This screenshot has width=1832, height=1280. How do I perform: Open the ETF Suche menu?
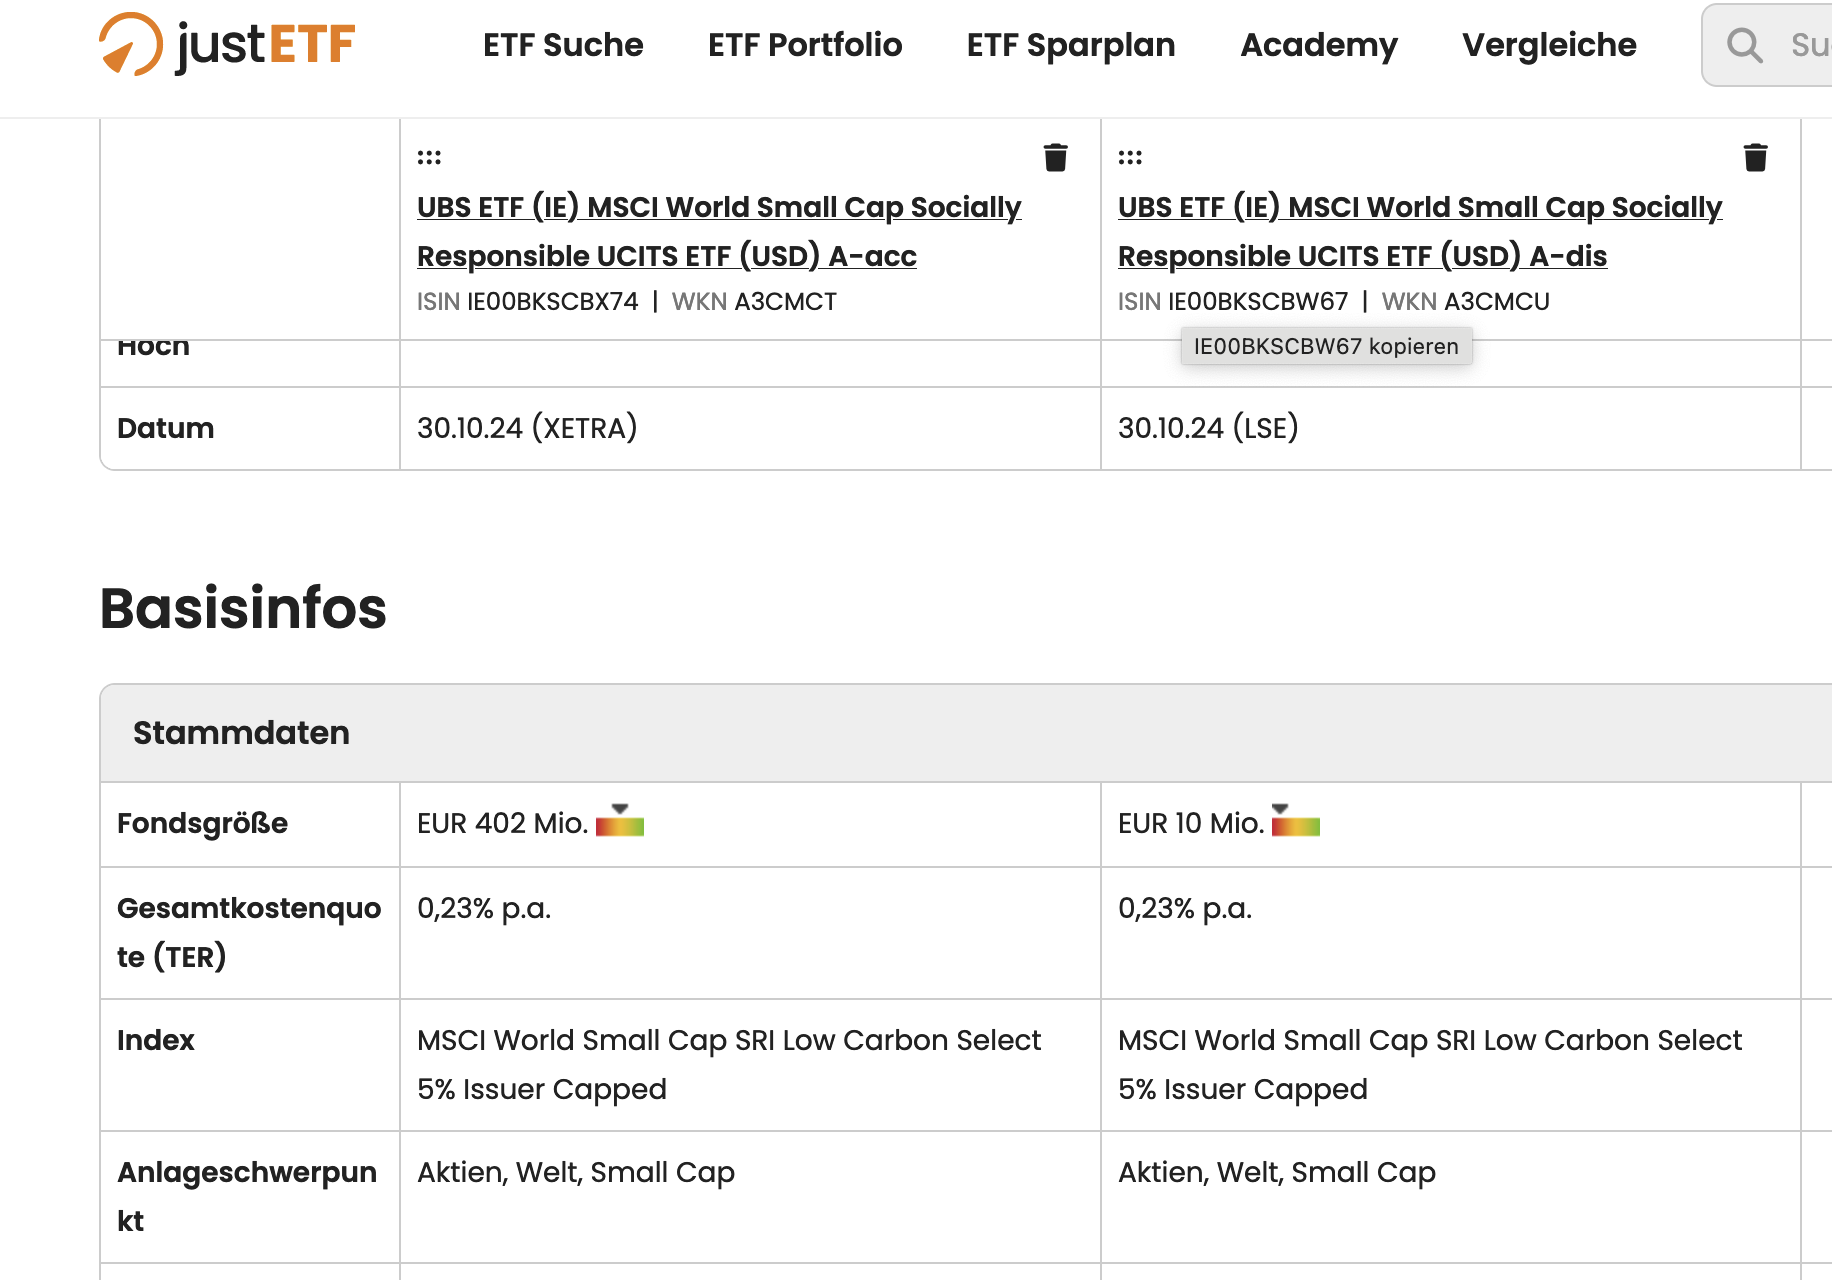pos(563,45)
